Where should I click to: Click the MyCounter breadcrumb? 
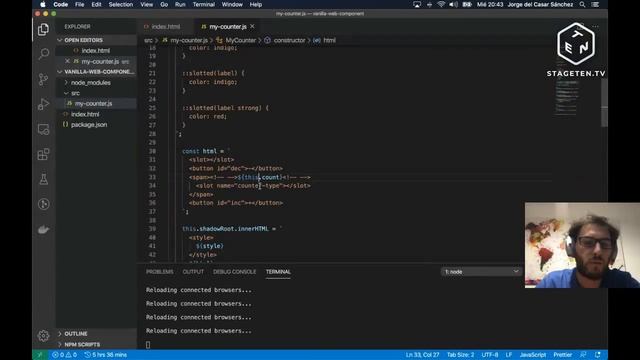(x=240, y=40)
